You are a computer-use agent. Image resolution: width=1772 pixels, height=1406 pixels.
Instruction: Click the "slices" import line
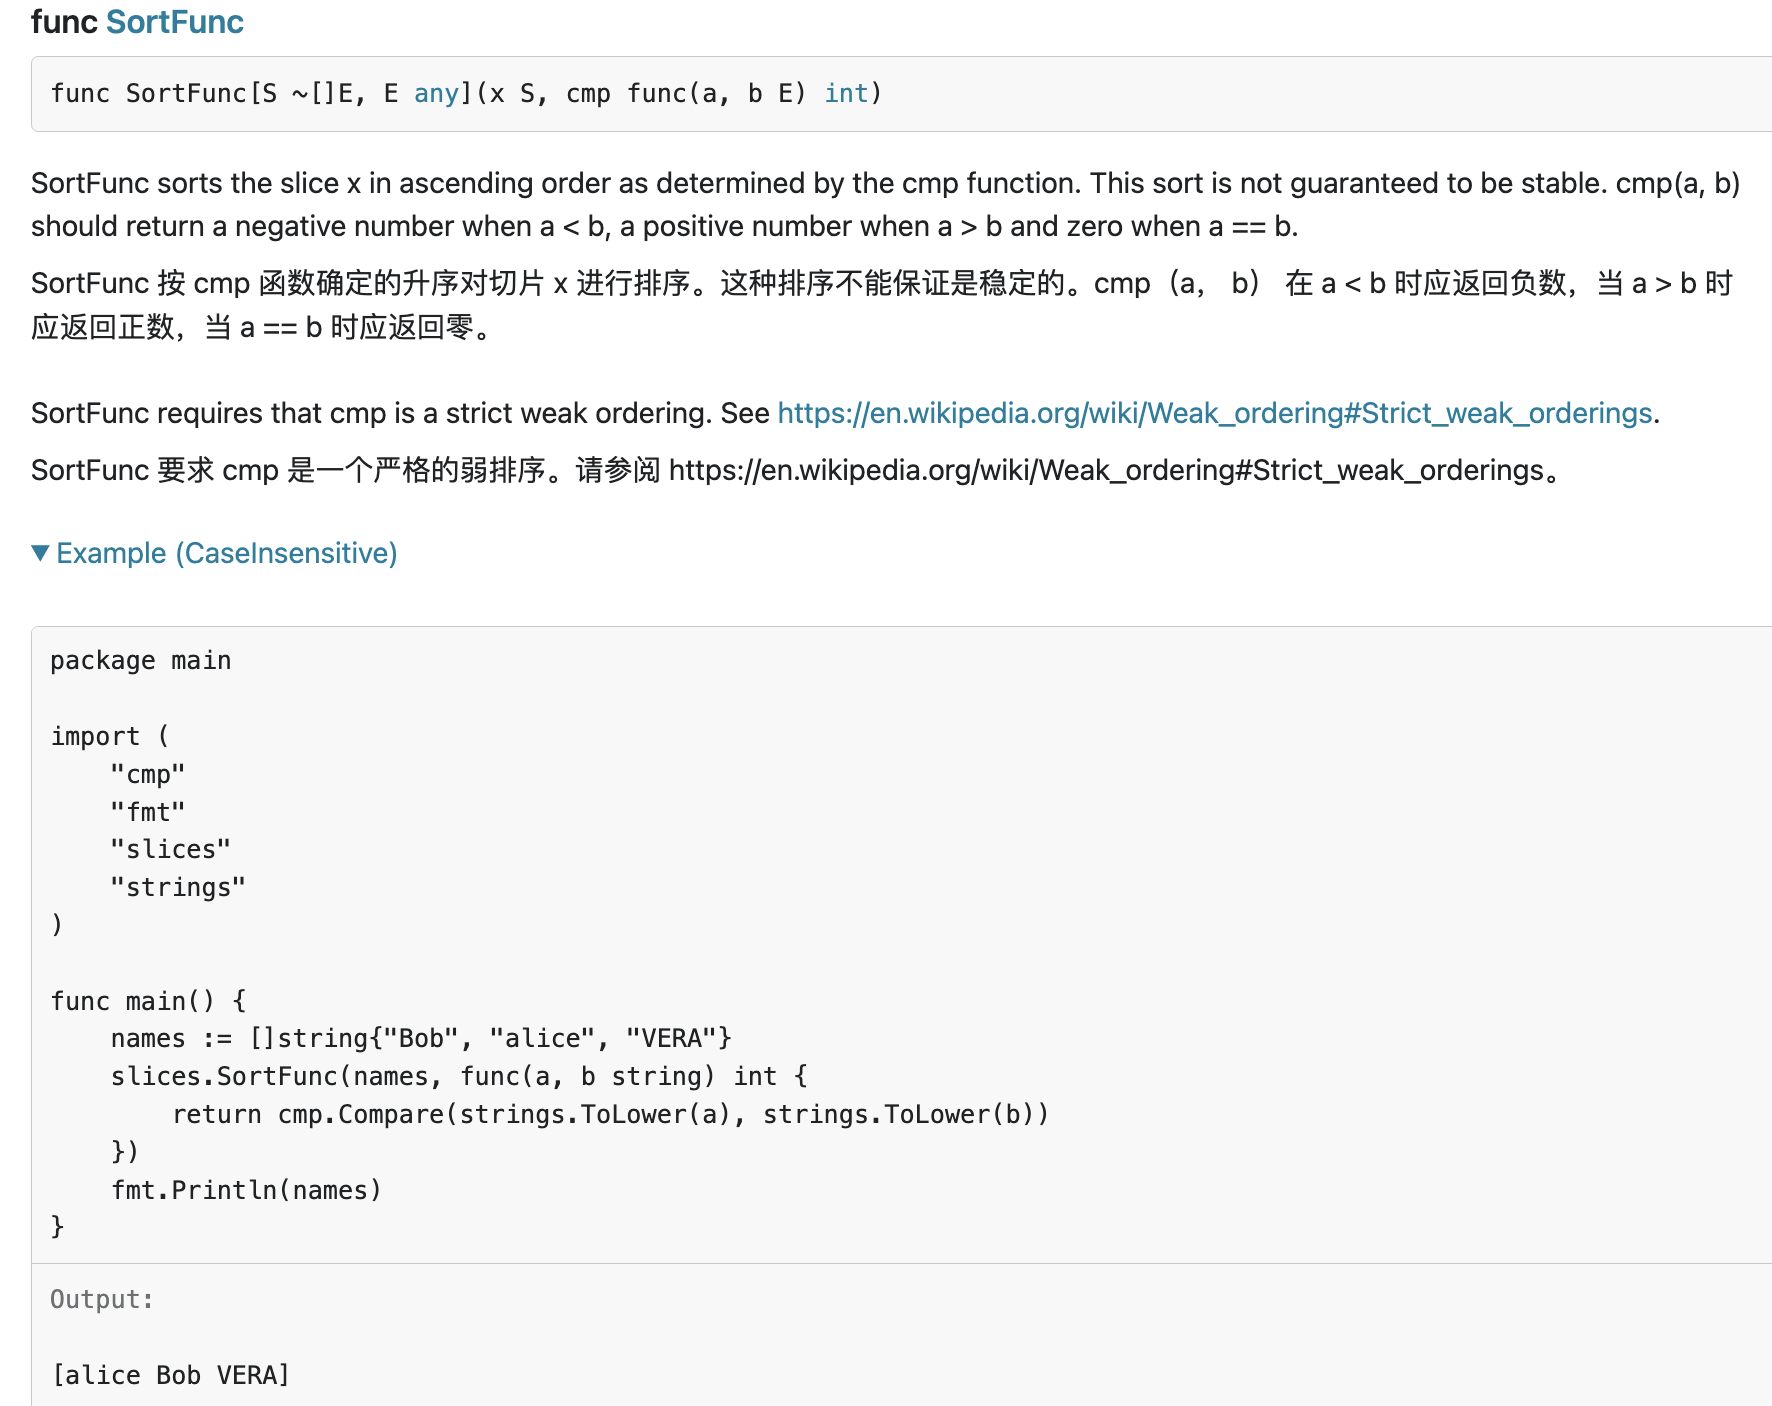tap(171, 850)
